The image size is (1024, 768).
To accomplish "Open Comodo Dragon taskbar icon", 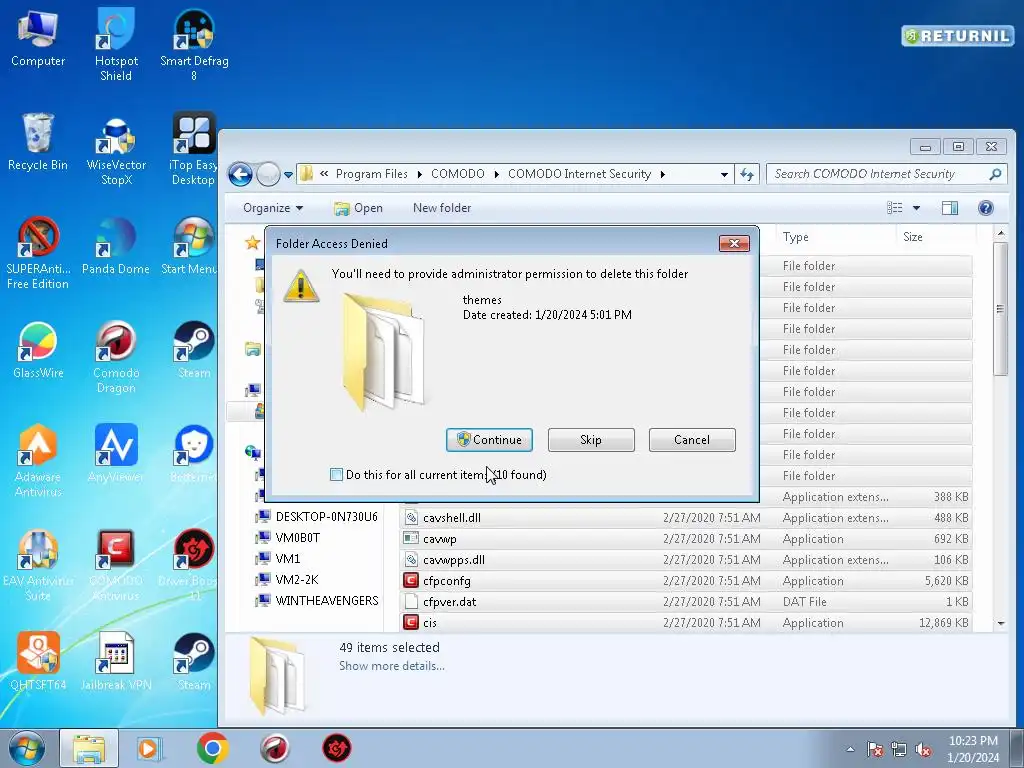I will 275,748.
